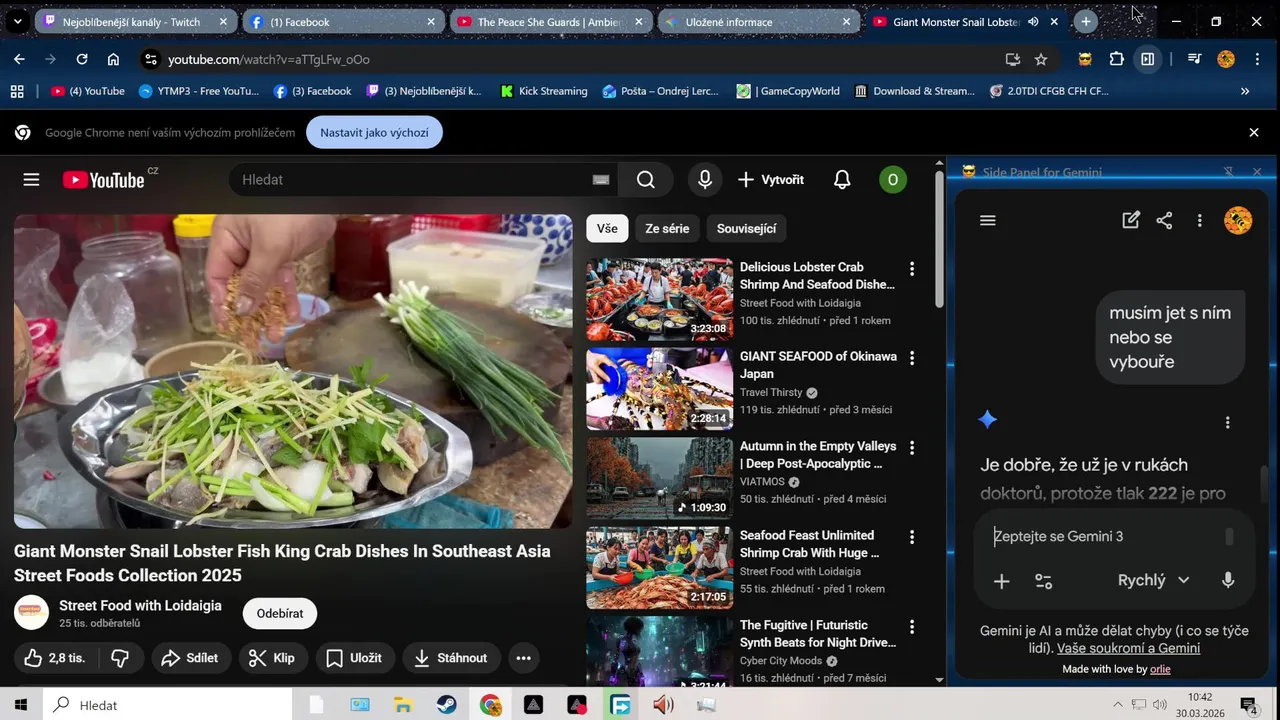Show more bookmarks with double chevron
Image resolution: width=1280 pixels, height=720 pixels.
(x=1245, y=91)
